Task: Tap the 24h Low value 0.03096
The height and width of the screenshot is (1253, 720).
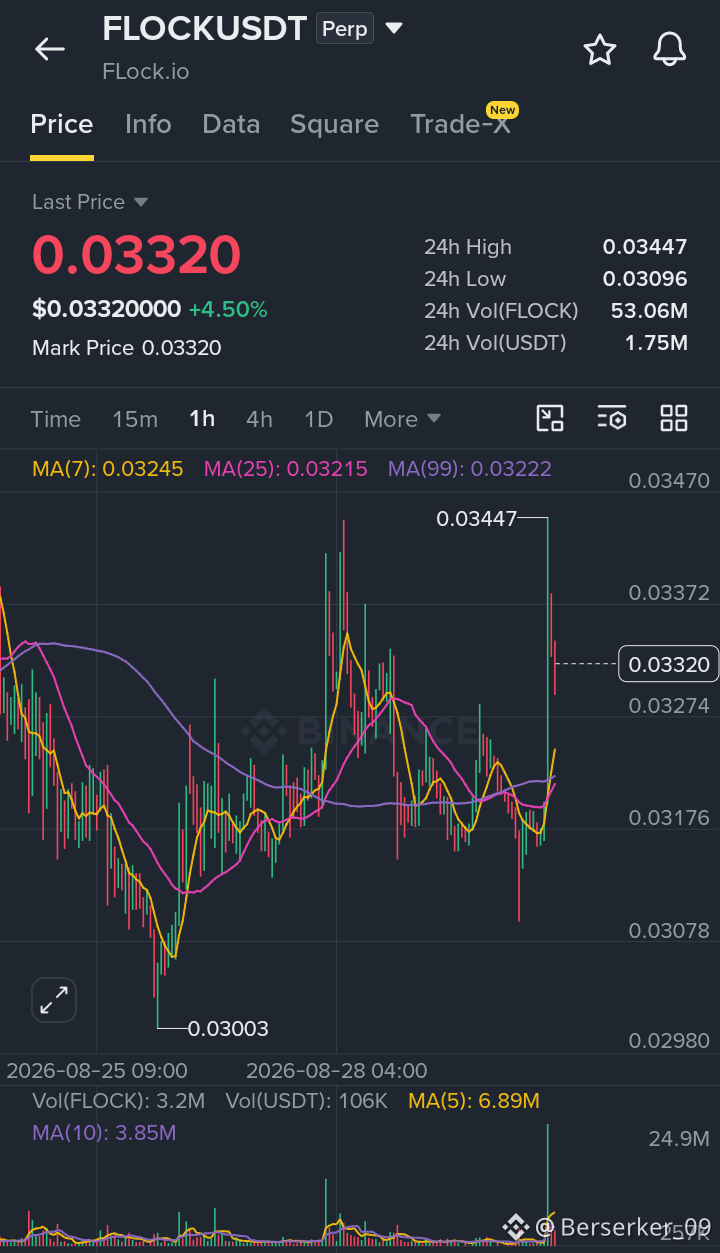Action: click(x=645, y=279)
